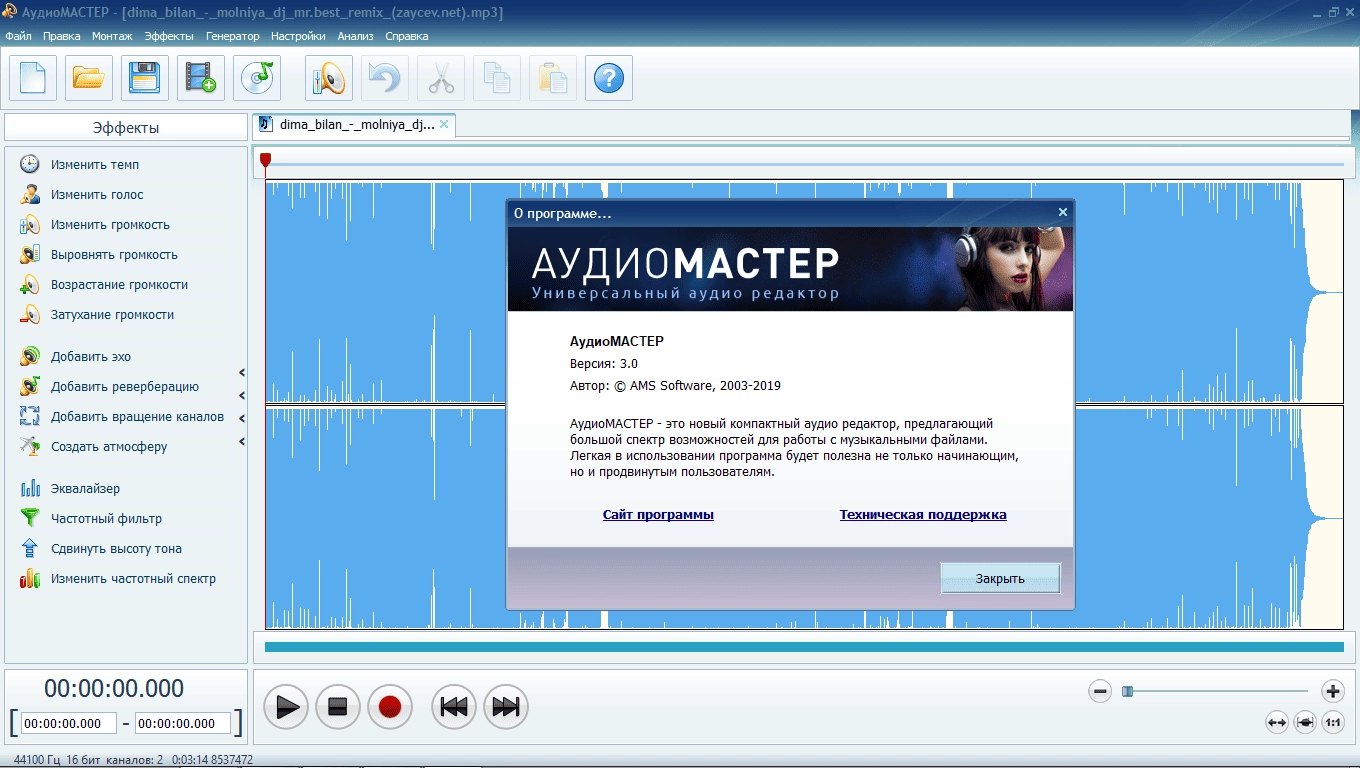This screenshot has height=768, width=1360.
Task: Open the Справка menu
Action: coord(406,36)
